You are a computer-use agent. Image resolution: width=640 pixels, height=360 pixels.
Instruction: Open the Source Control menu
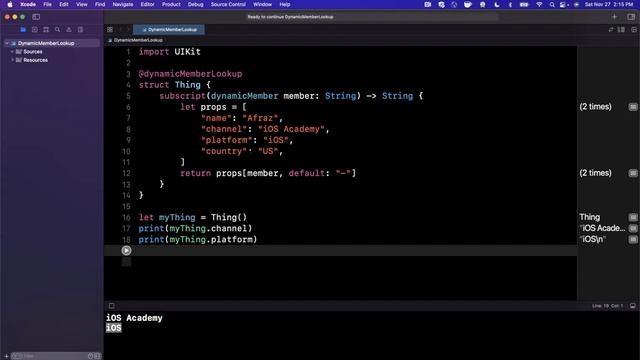pyautogui.click(x=228, y=4)
